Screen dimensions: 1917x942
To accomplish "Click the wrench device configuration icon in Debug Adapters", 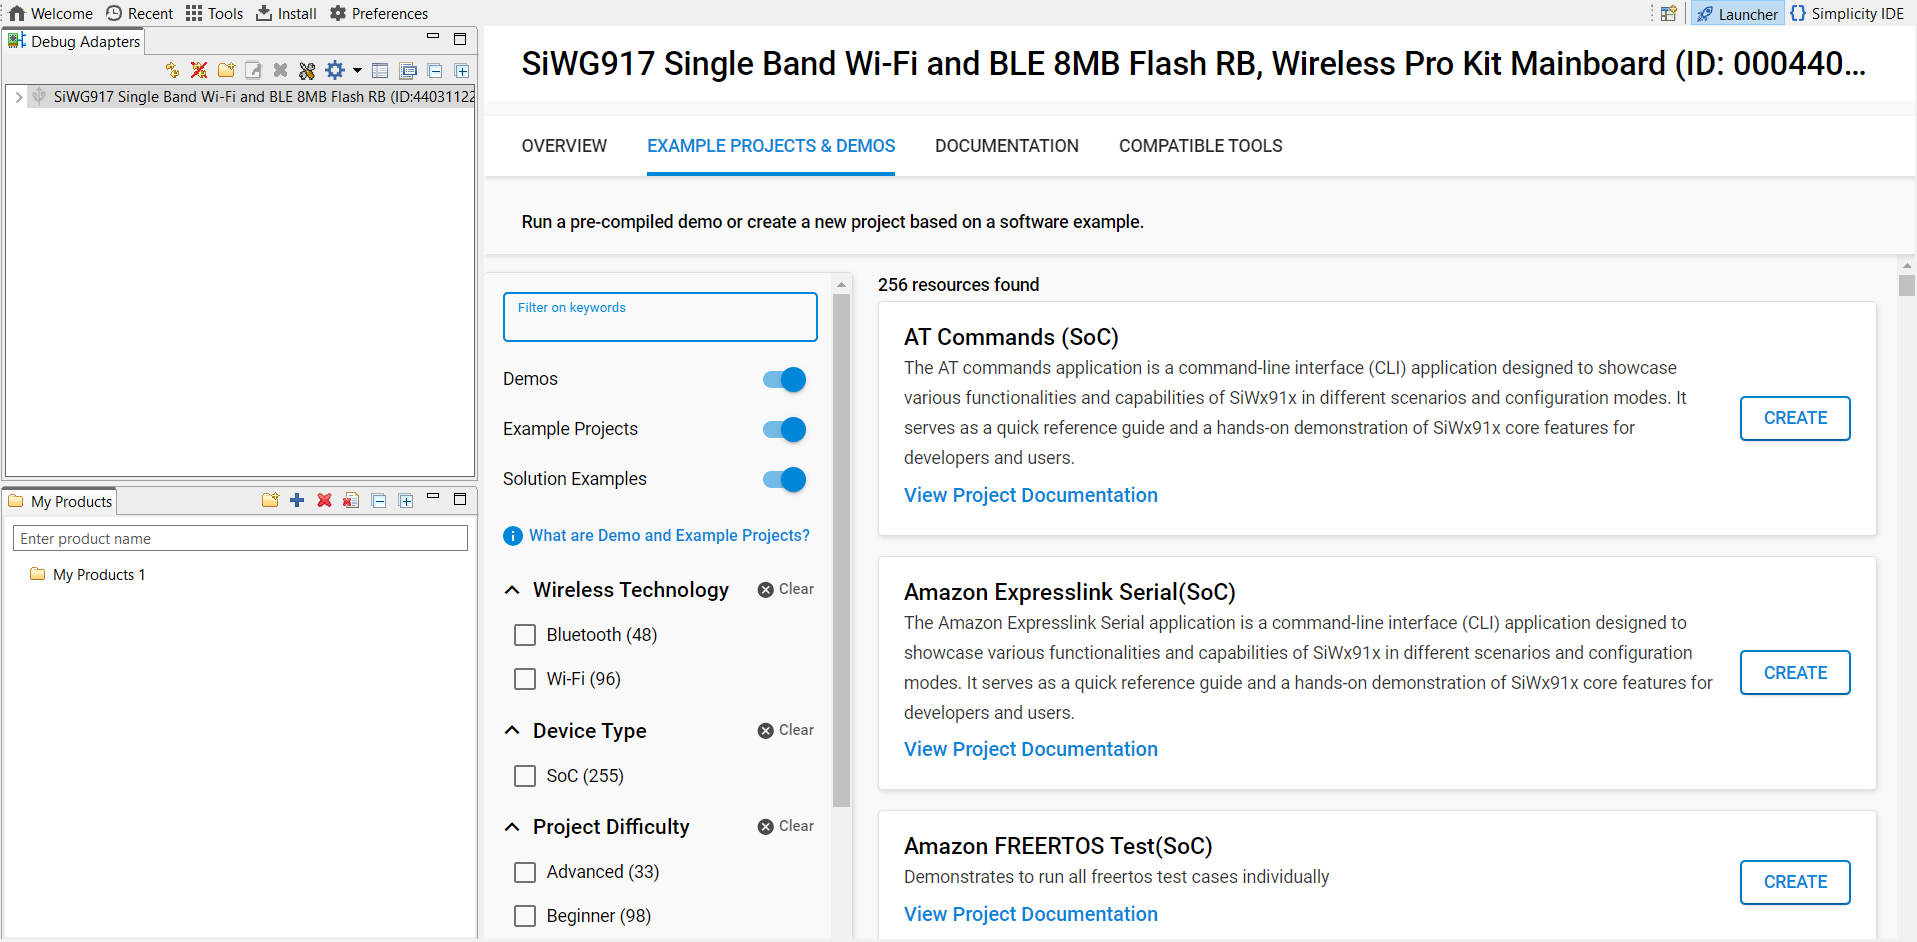I will pyautogui.click(x=307, y=70).
